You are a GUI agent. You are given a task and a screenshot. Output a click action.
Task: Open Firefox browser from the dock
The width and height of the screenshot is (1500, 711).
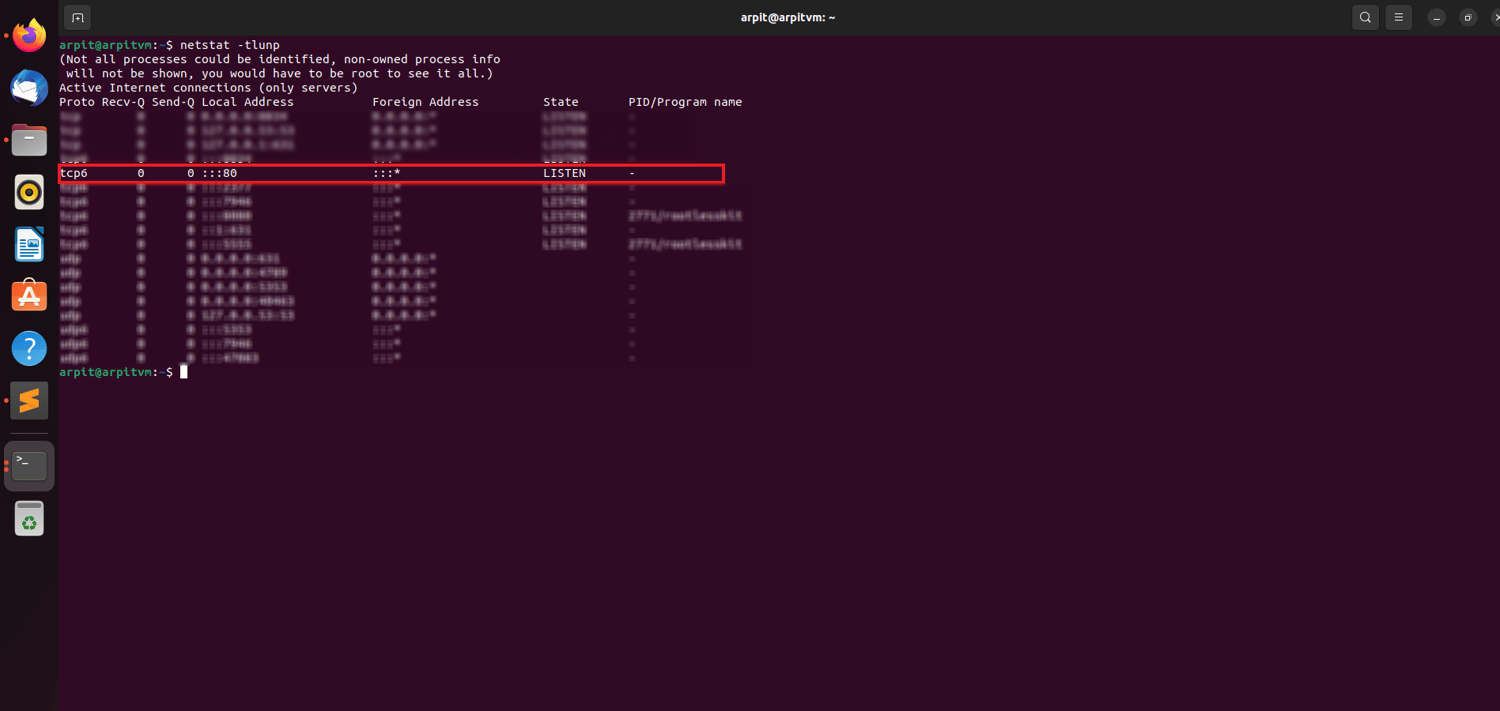pyautogui.click(x=29, y=35)
